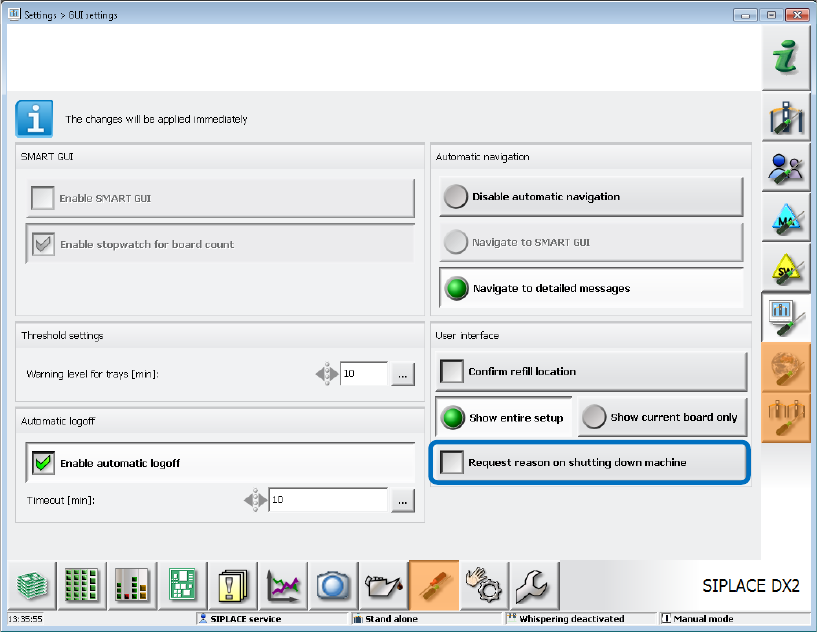Open the stacked green boards icon
The width and height of the screenshot is (817, 632).
pos(32,585)
